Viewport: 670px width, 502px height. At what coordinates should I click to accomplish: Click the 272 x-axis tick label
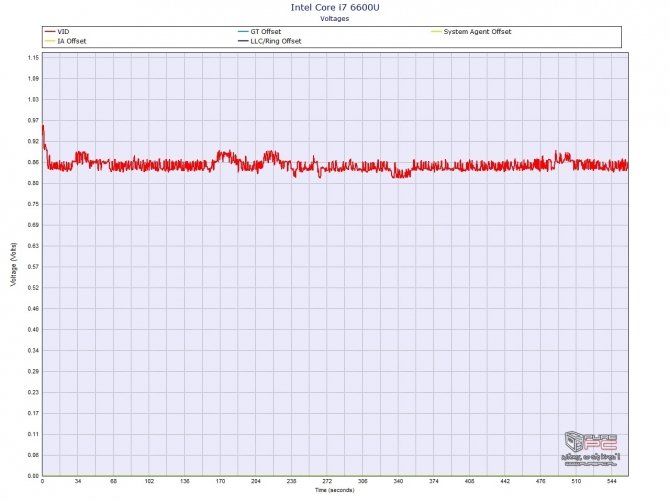point(327,481)
